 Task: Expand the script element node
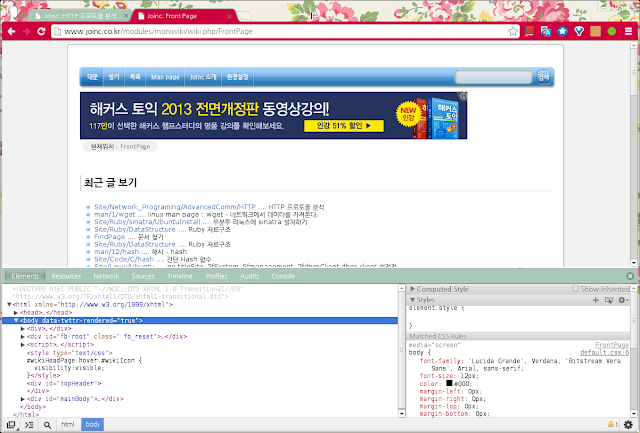pyautogui.click(x=23, y=345)
